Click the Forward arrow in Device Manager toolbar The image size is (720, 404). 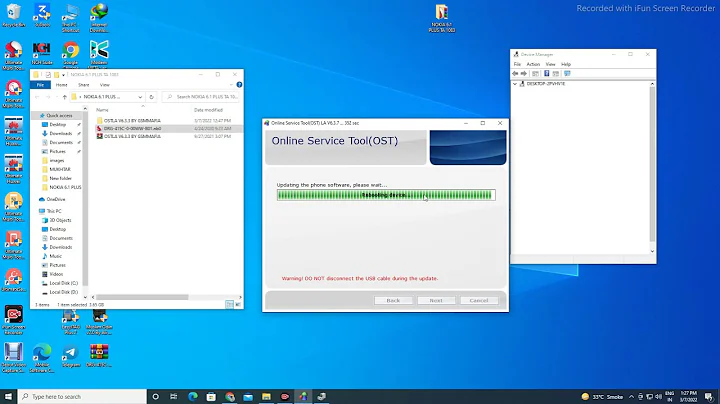(523, 73)
